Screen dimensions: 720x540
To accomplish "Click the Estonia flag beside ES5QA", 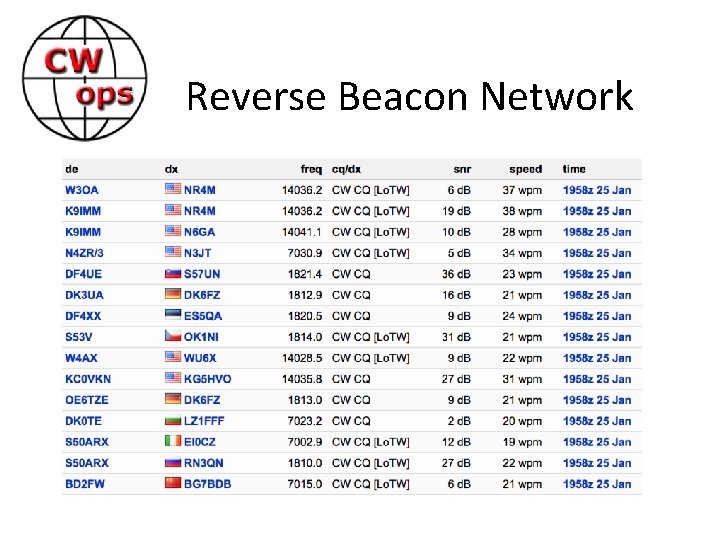I will click(x=173, y=315).
